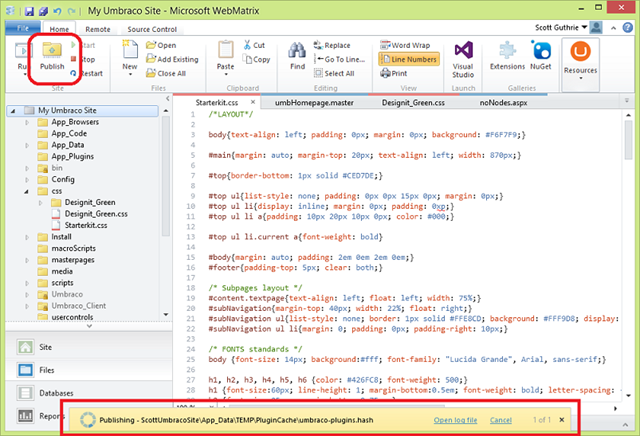Screen dimensions: 640x436
Task: Click the editor vertical scrollbar thumb
Action: click(628, 140)
